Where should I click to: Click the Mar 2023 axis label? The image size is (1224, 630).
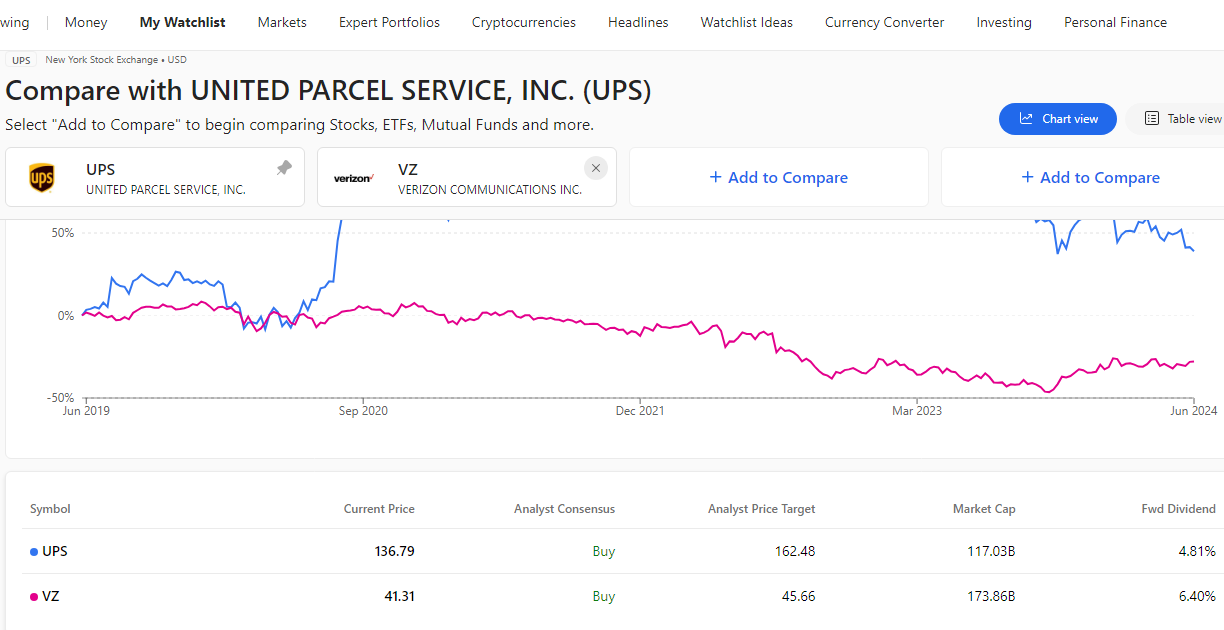[917, 410]
